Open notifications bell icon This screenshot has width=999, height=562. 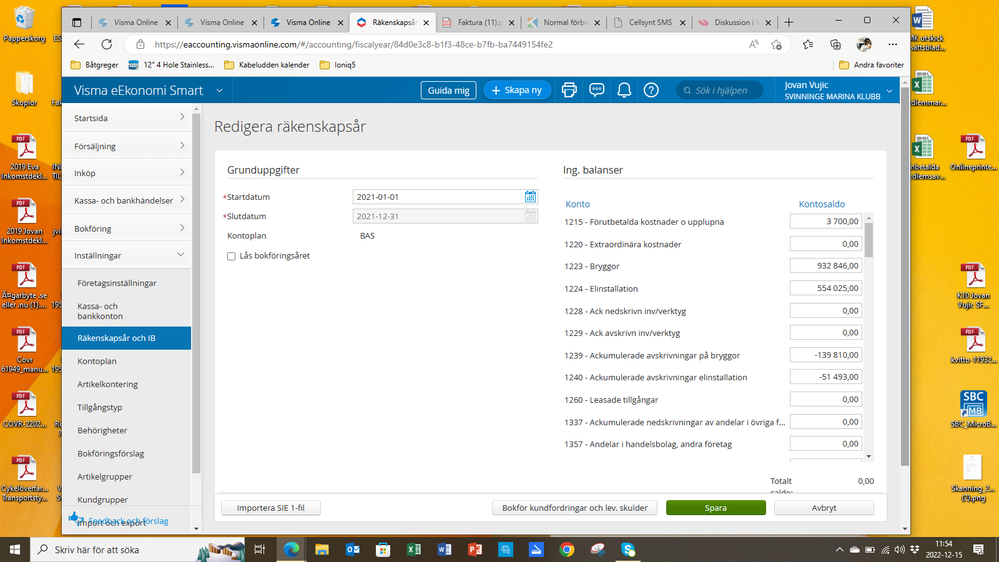click(624, 90)
